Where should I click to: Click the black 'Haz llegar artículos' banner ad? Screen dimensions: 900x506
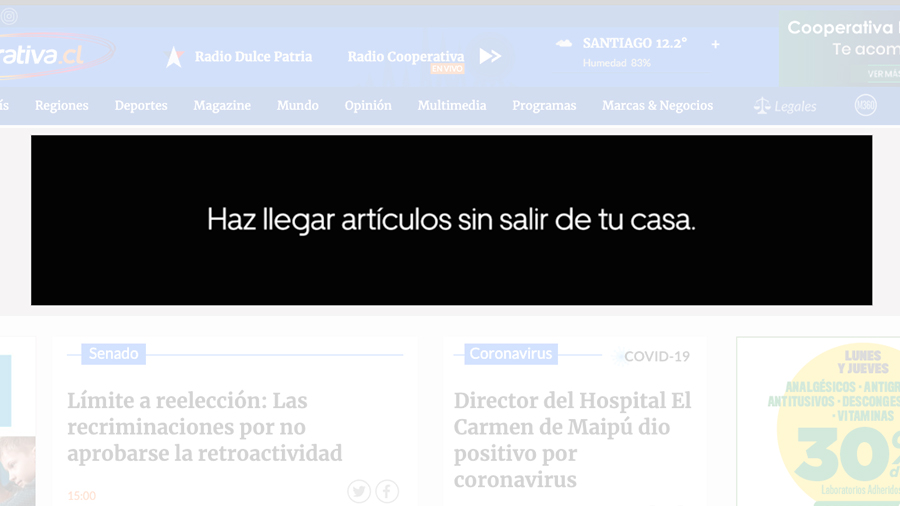[451, 220]
